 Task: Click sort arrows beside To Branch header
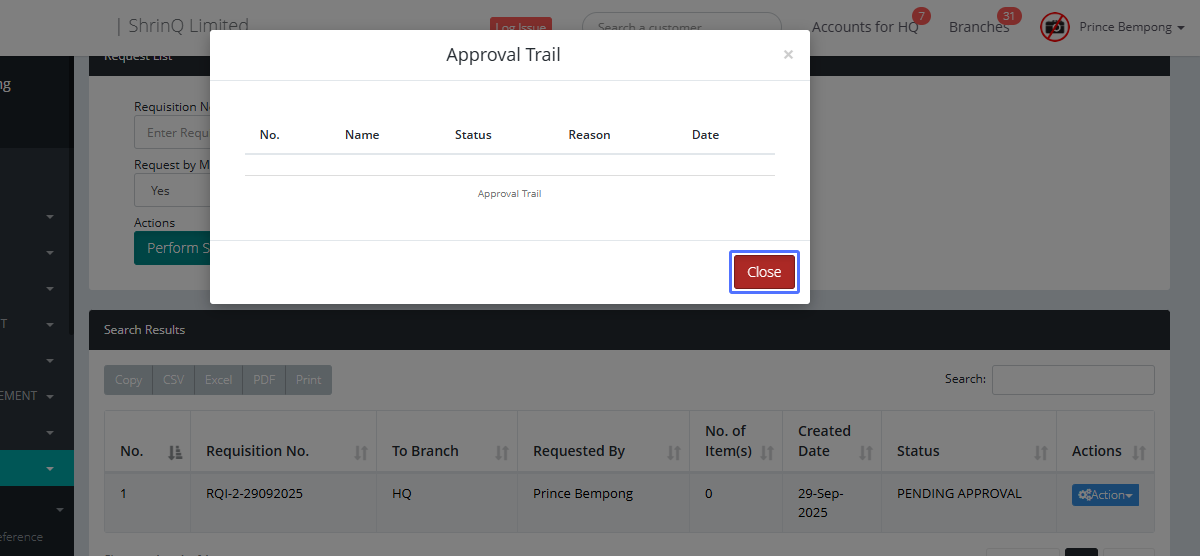[502, 452]
